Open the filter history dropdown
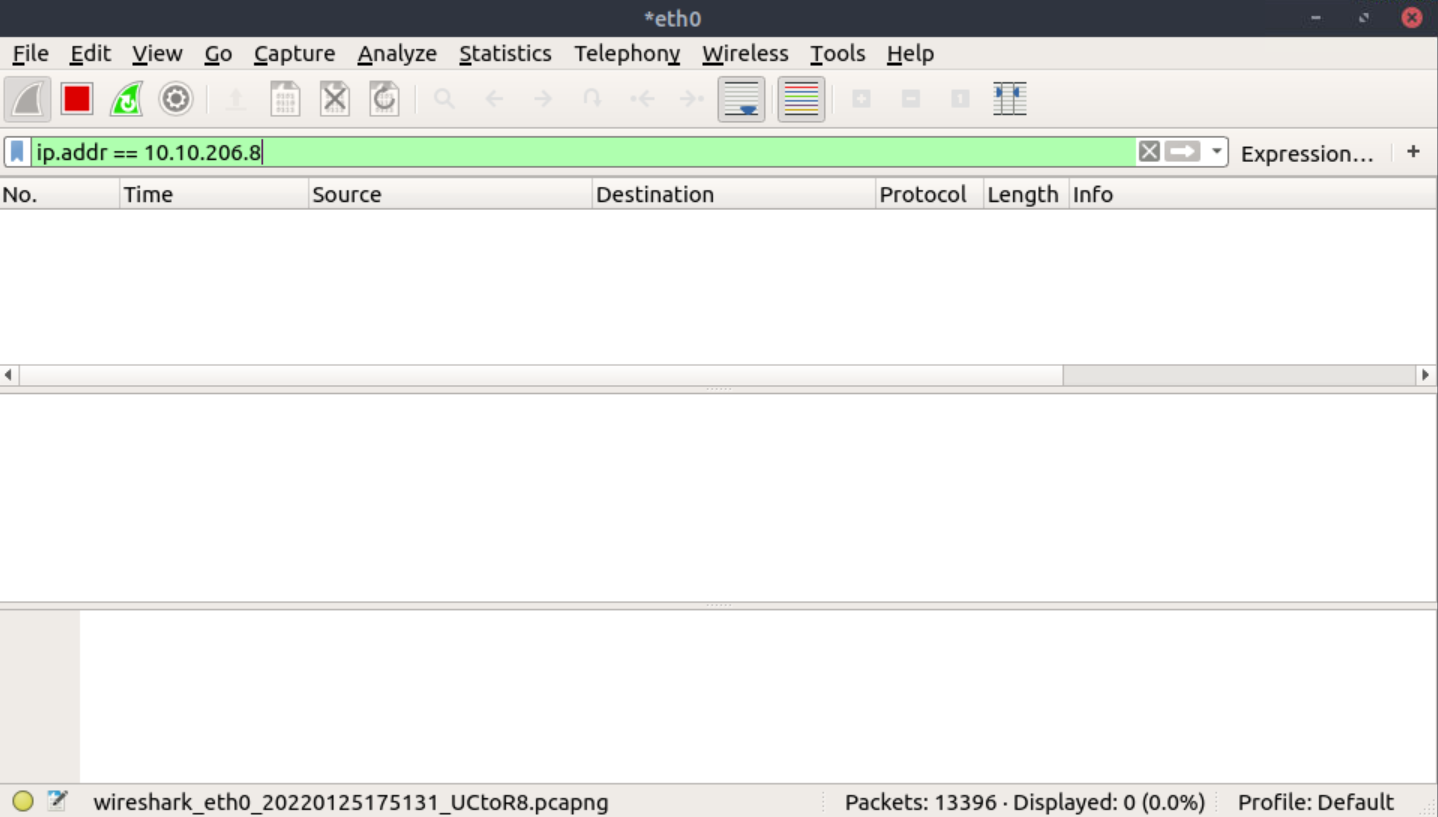1438x817 pixels. (1216, 151)
